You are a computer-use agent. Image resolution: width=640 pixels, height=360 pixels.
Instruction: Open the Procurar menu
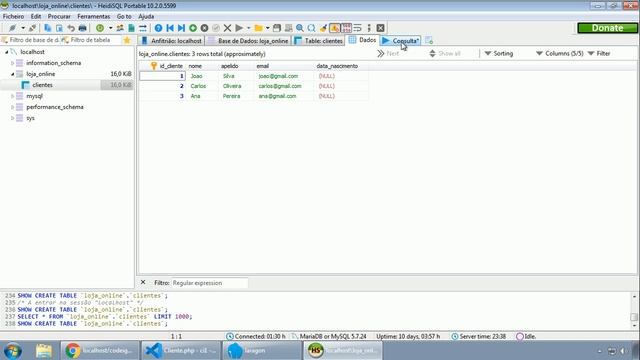pos(59,16)
